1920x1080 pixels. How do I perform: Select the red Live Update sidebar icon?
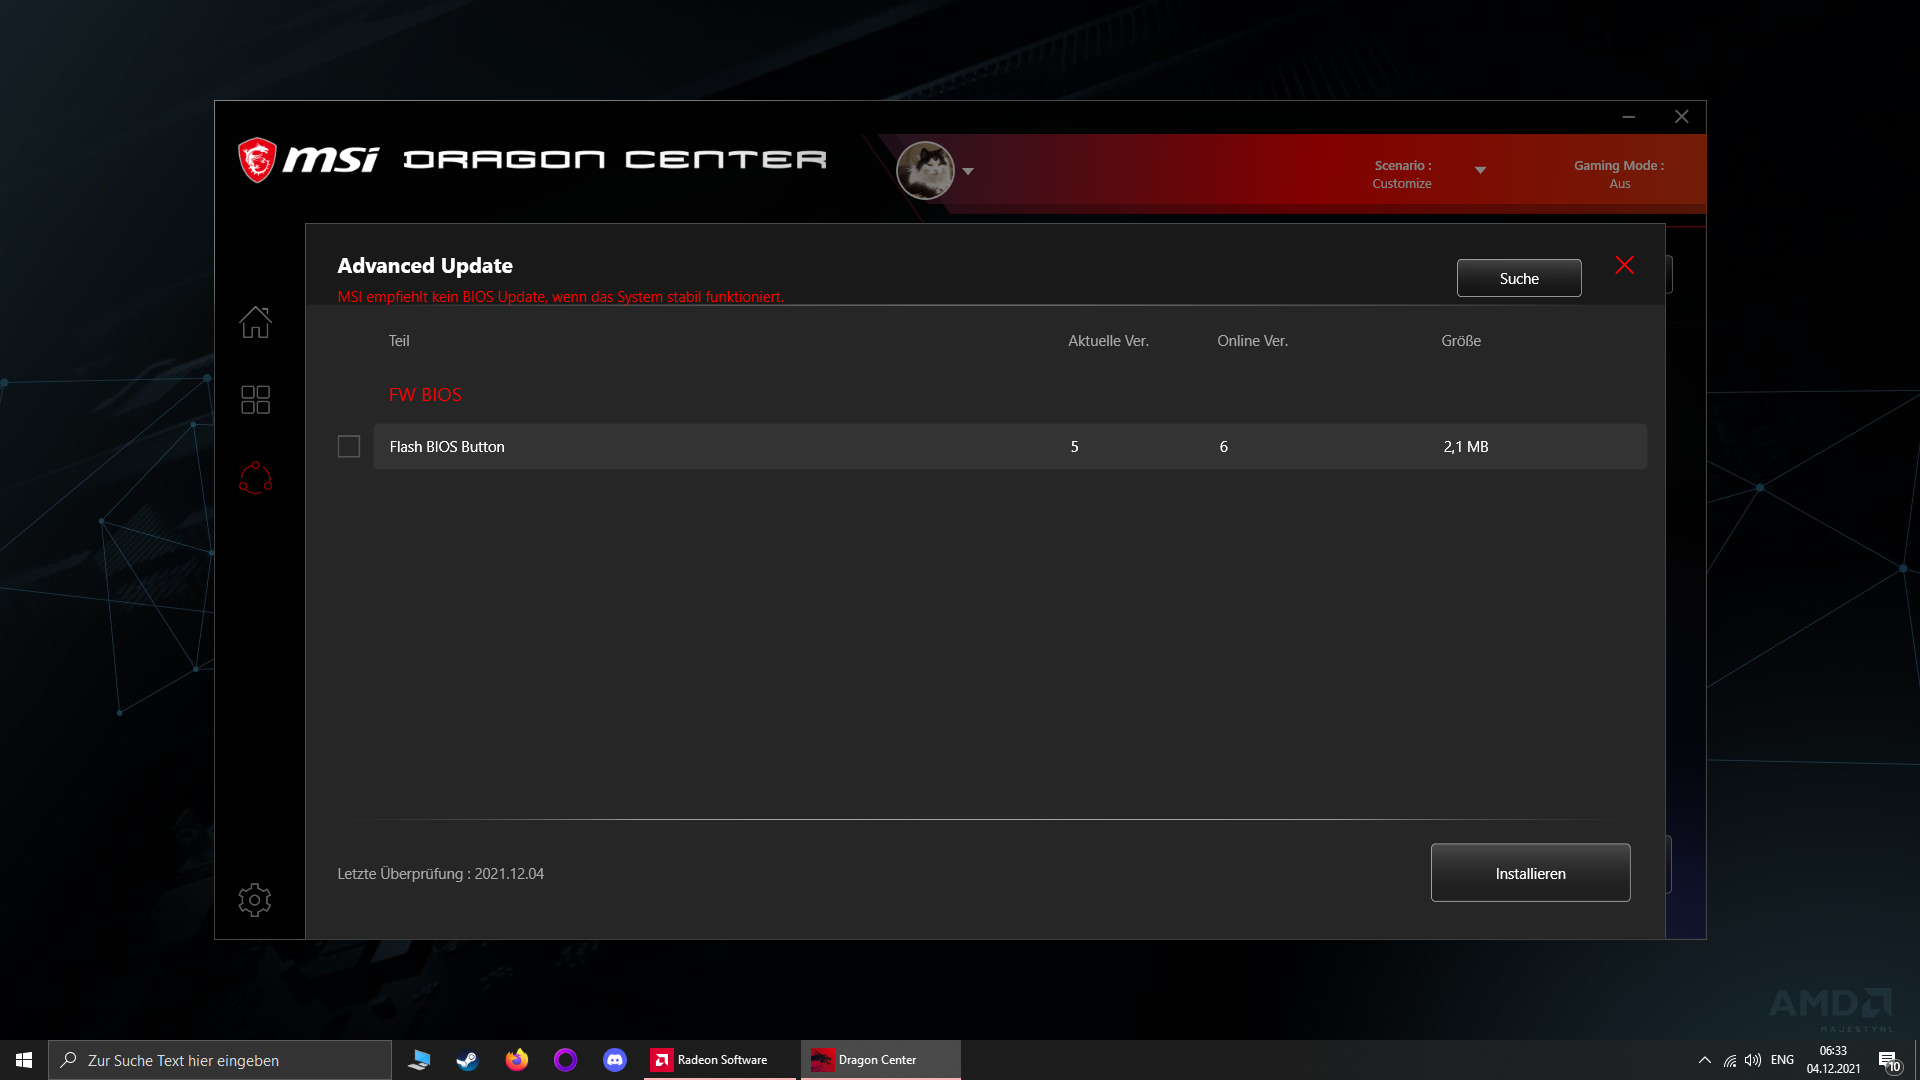click(x=255, y=478)
